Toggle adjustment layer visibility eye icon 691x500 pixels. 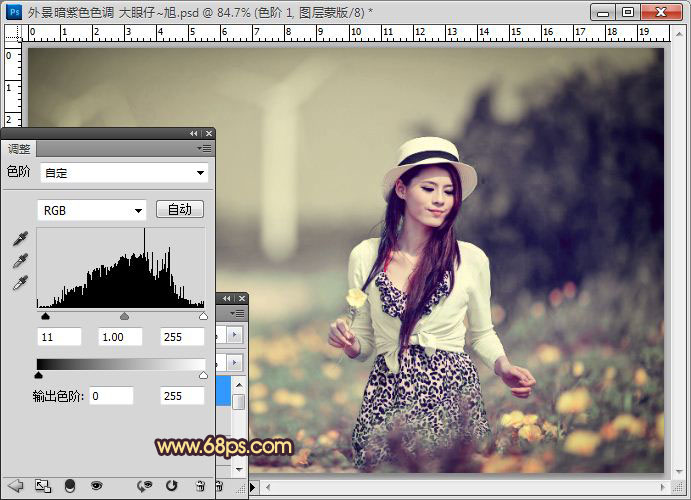[97, 486]
